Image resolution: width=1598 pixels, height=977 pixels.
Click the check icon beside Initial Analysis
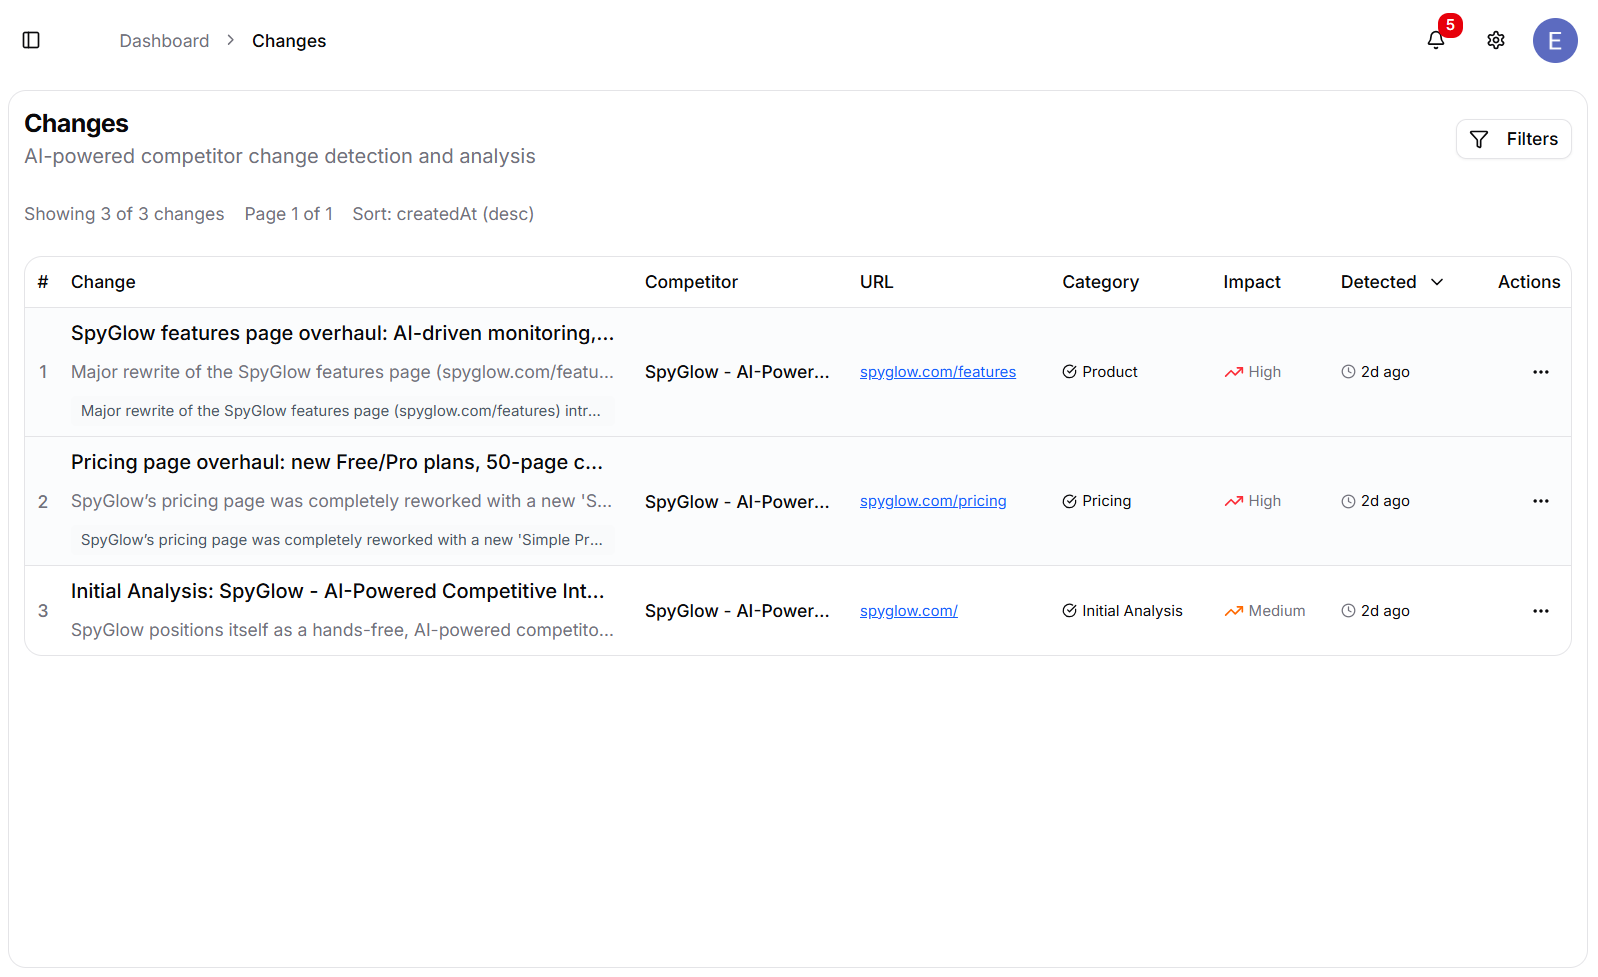pos(1070,611)
